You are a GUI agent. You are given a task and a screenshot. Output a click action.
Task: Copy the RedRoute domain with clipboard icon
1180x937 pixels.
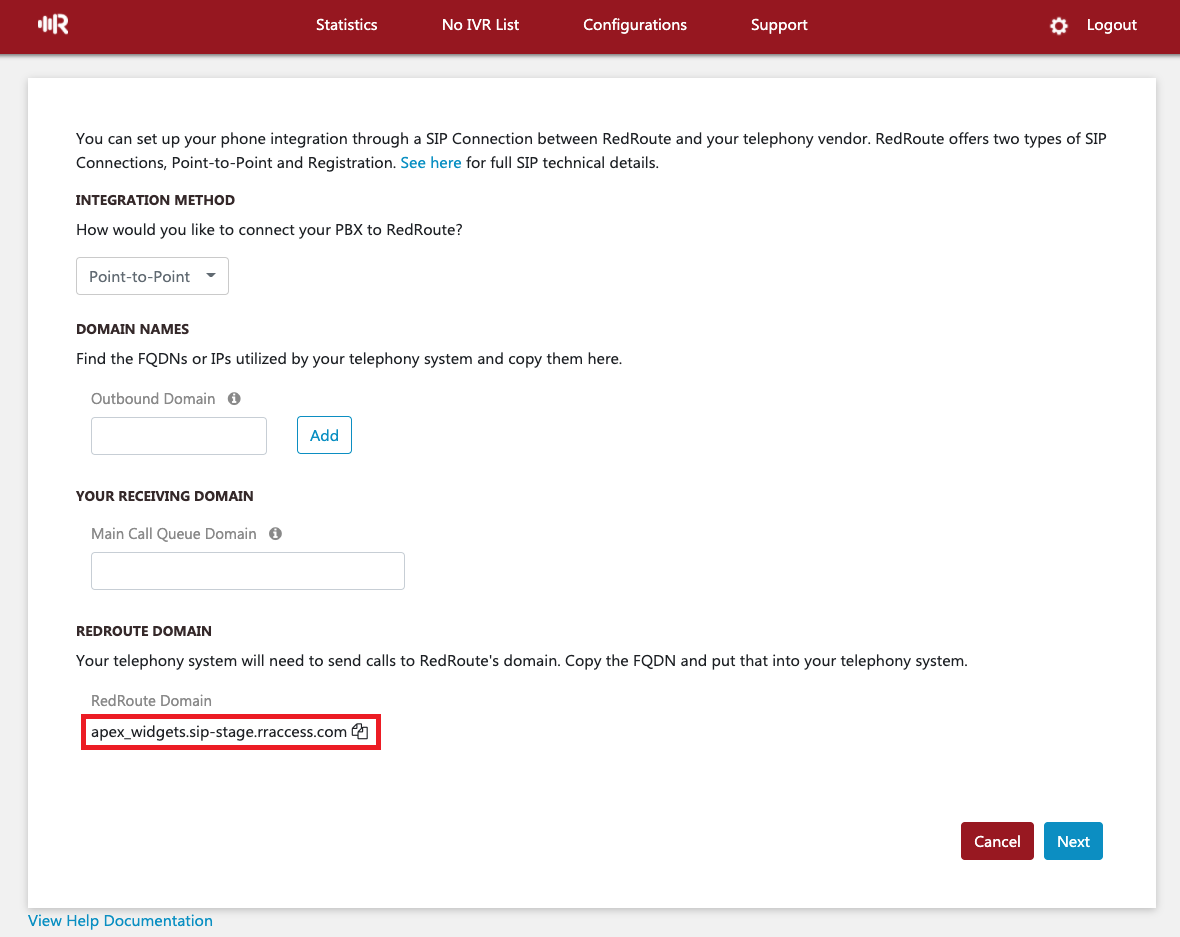click(360, 731)
